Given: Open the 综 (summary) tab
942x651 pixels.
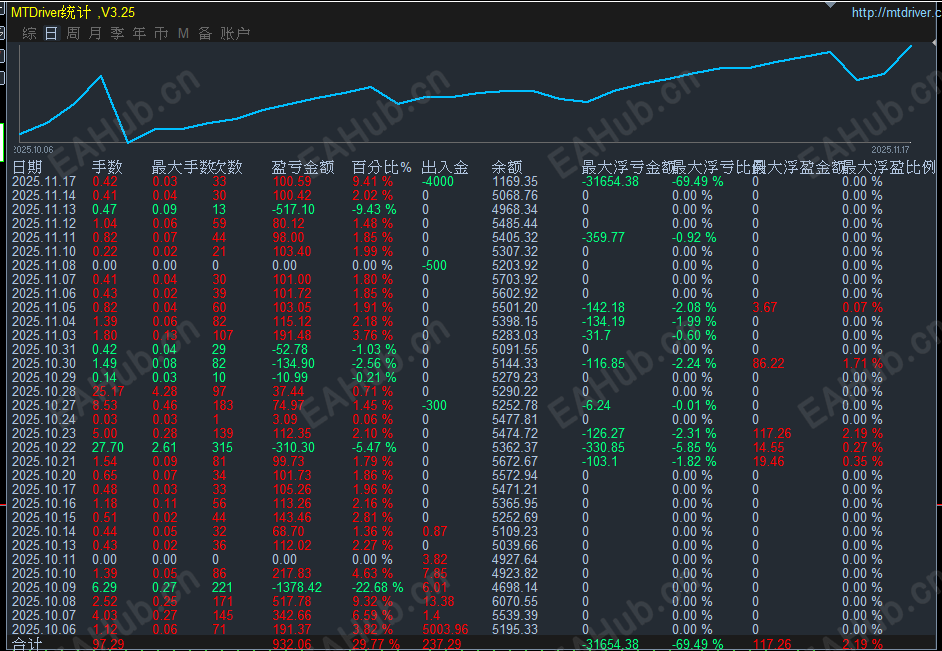Looking at the screenshot, I should coord(29,33).
